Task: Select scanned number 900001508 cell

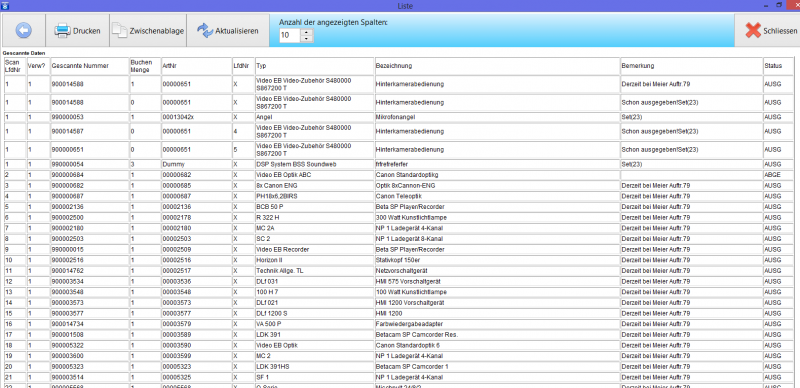Action: pyautogui.click(x=90, y=335)
